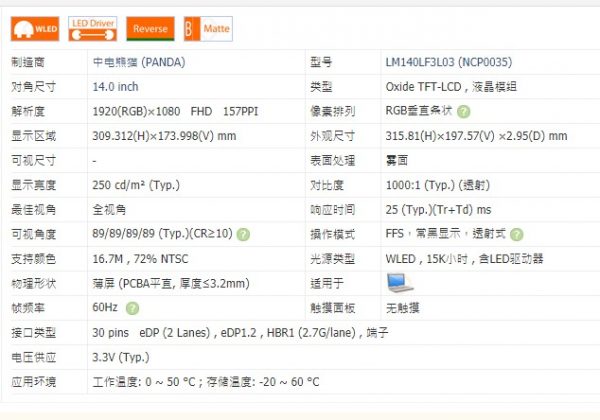Viewport: 600px width, 420px height.
Task: Open model link LM140LF3L03 (NCP0035)
Action: 448,62
